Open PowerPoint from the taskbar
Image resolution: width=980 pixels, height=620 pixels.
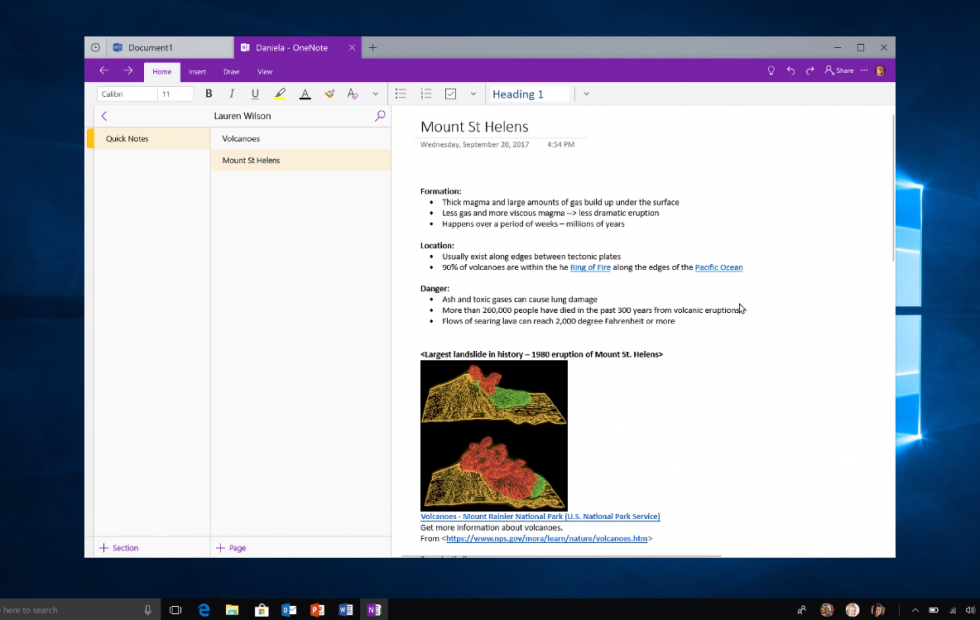317,610
